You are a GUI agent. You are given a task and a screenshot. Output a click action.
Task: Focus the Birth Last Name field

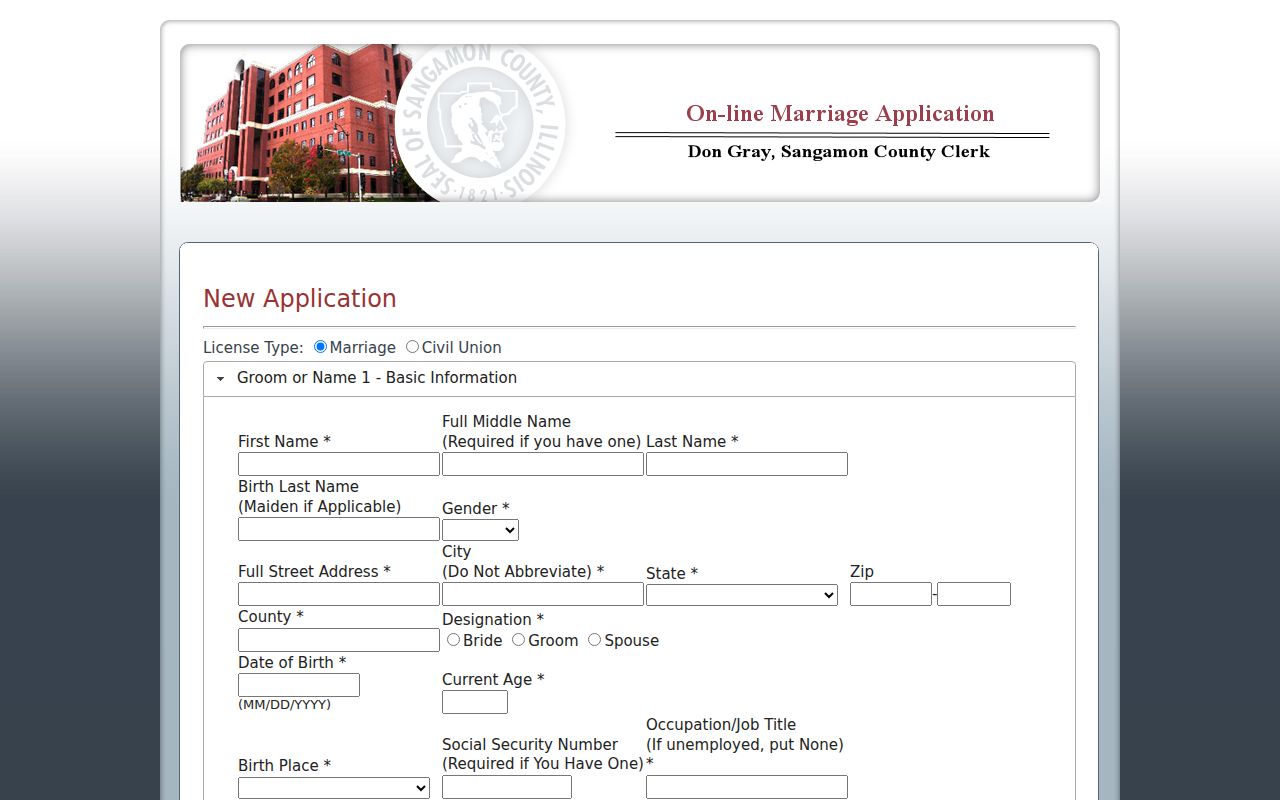coord(339,529)
